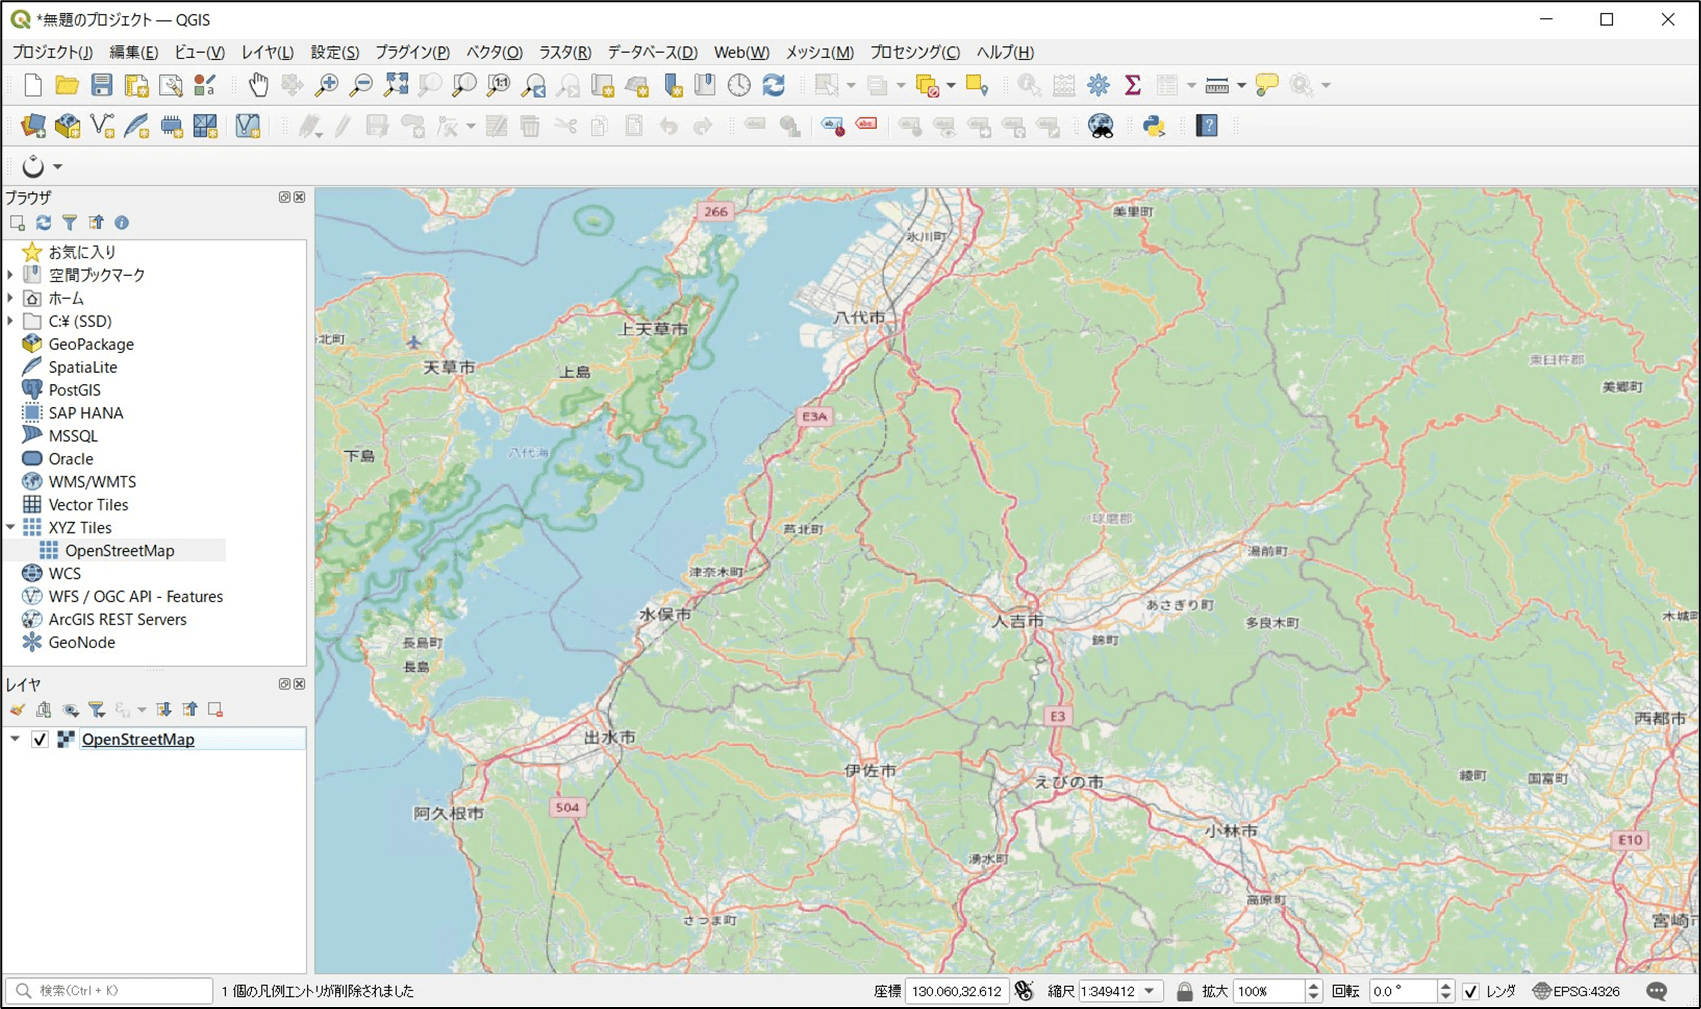Toggle the scale lock padlock icon
Screen dimensions: 1701x1009
1184,991
